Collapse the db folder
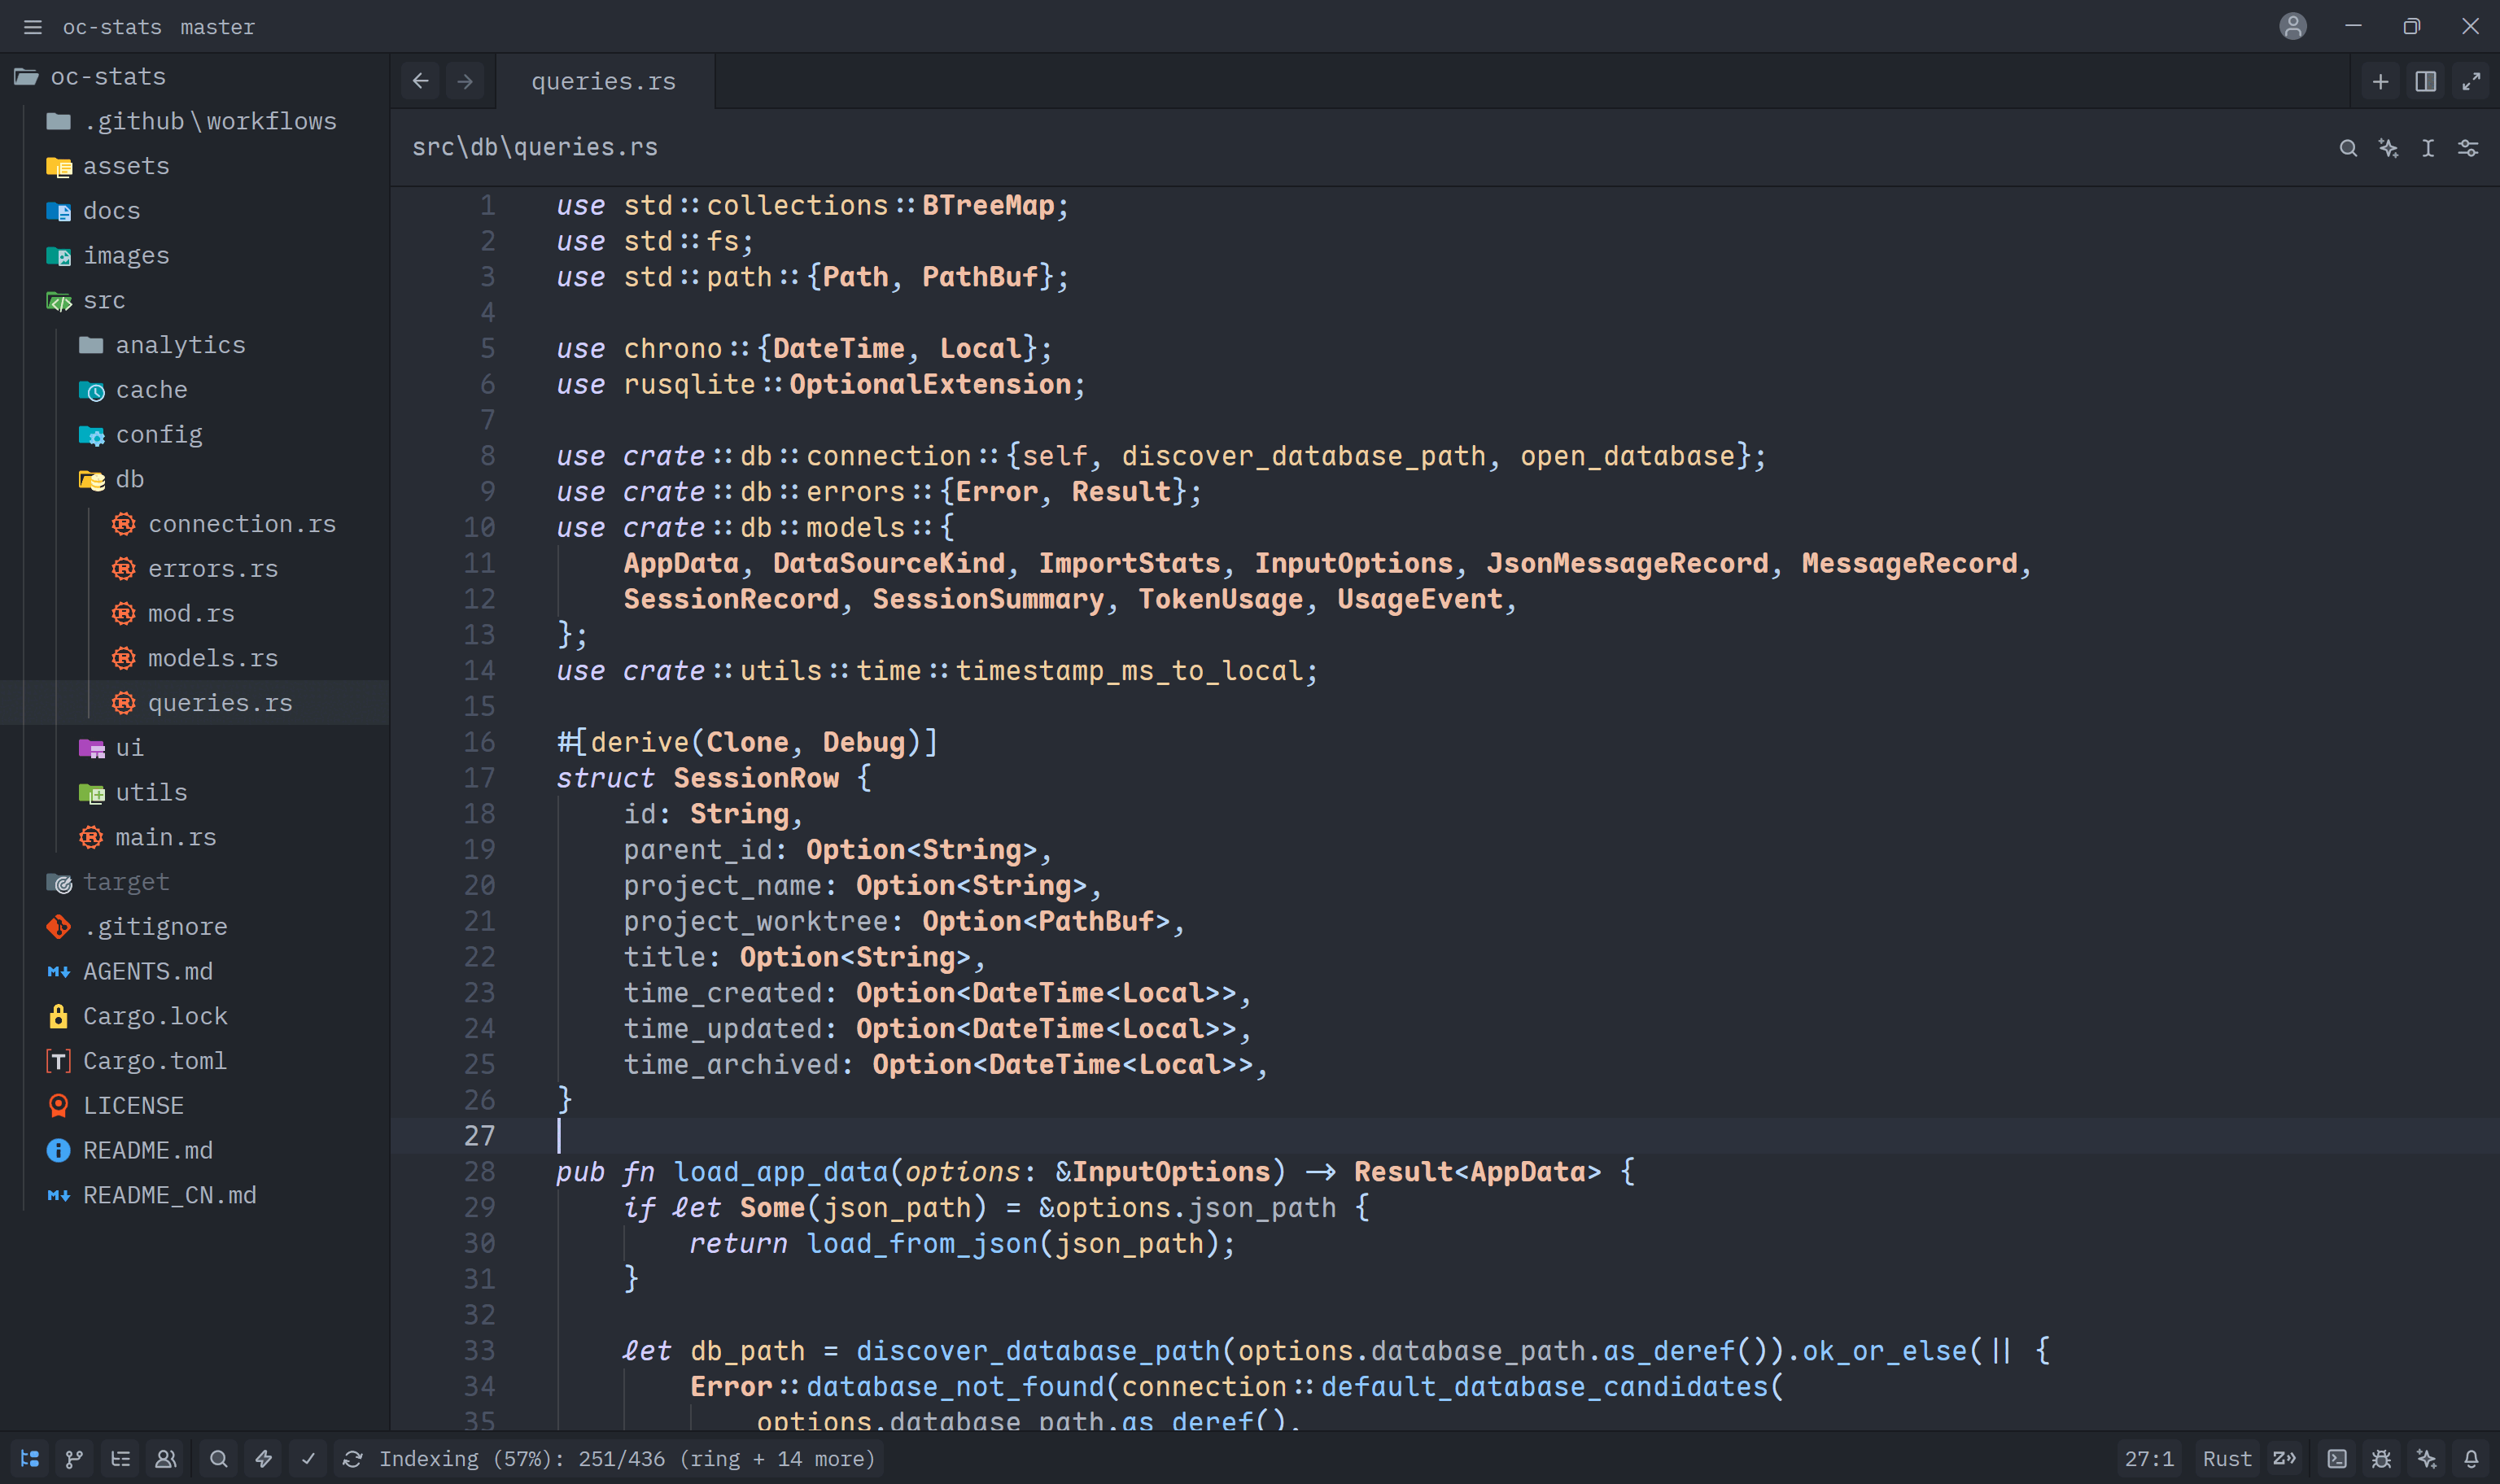This screenshot has width=2500, height=1484. coord(130,479)
